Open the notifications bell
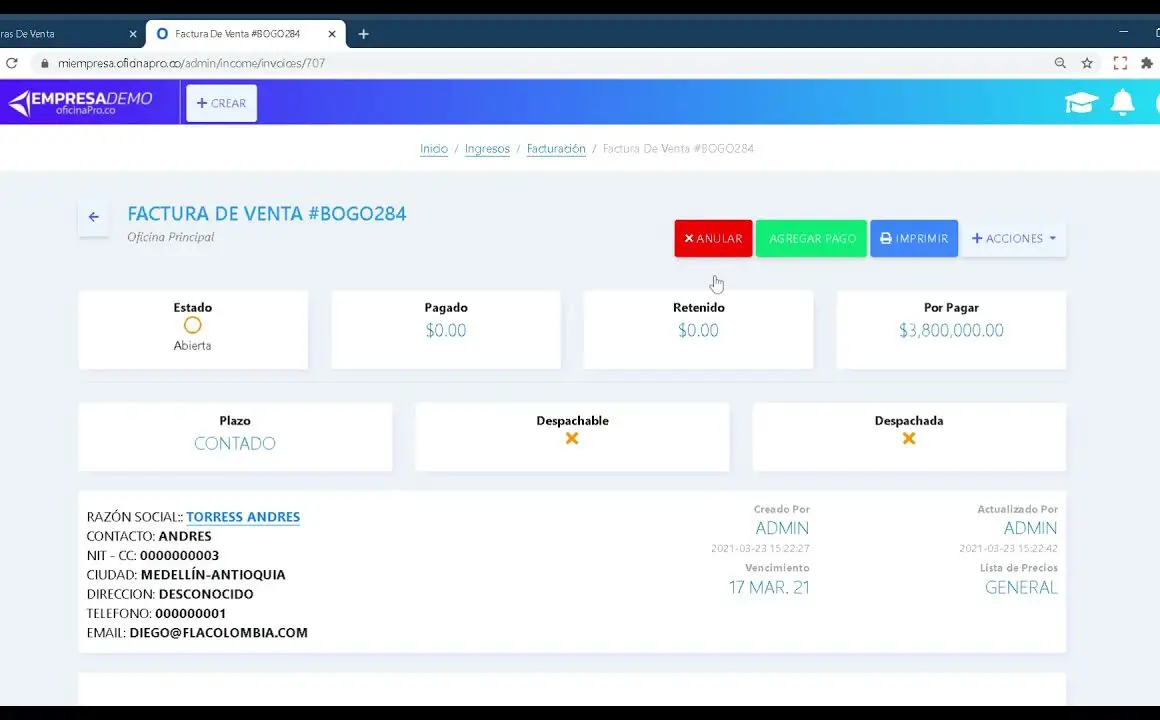 click(x=1123, y=103)
